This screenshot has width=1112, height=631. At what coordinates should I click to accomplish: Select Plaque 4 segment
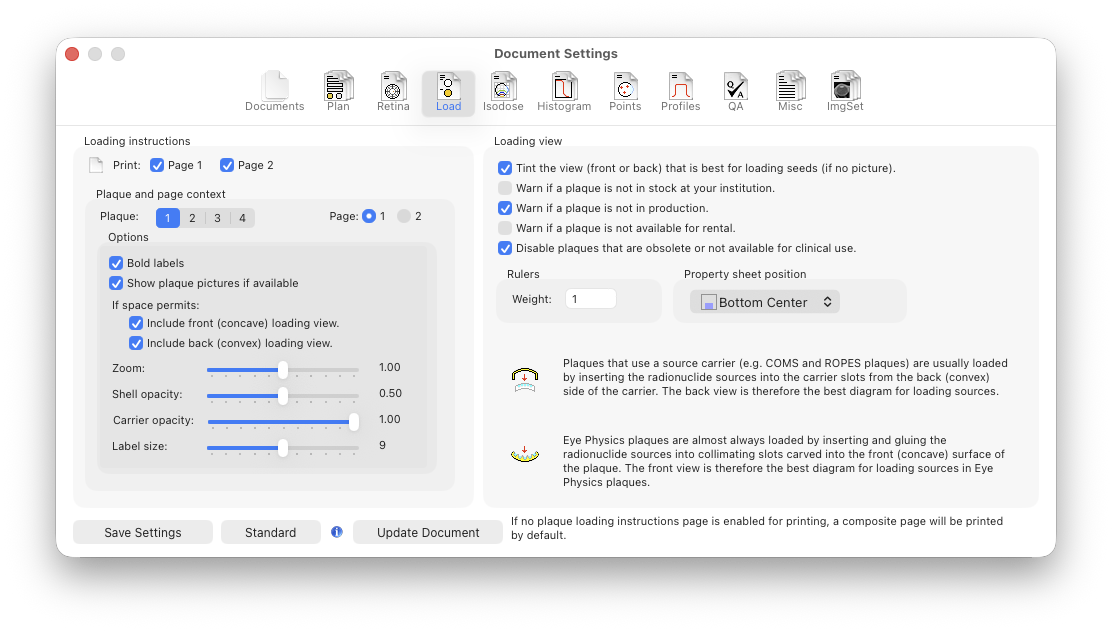coord(242,218)
